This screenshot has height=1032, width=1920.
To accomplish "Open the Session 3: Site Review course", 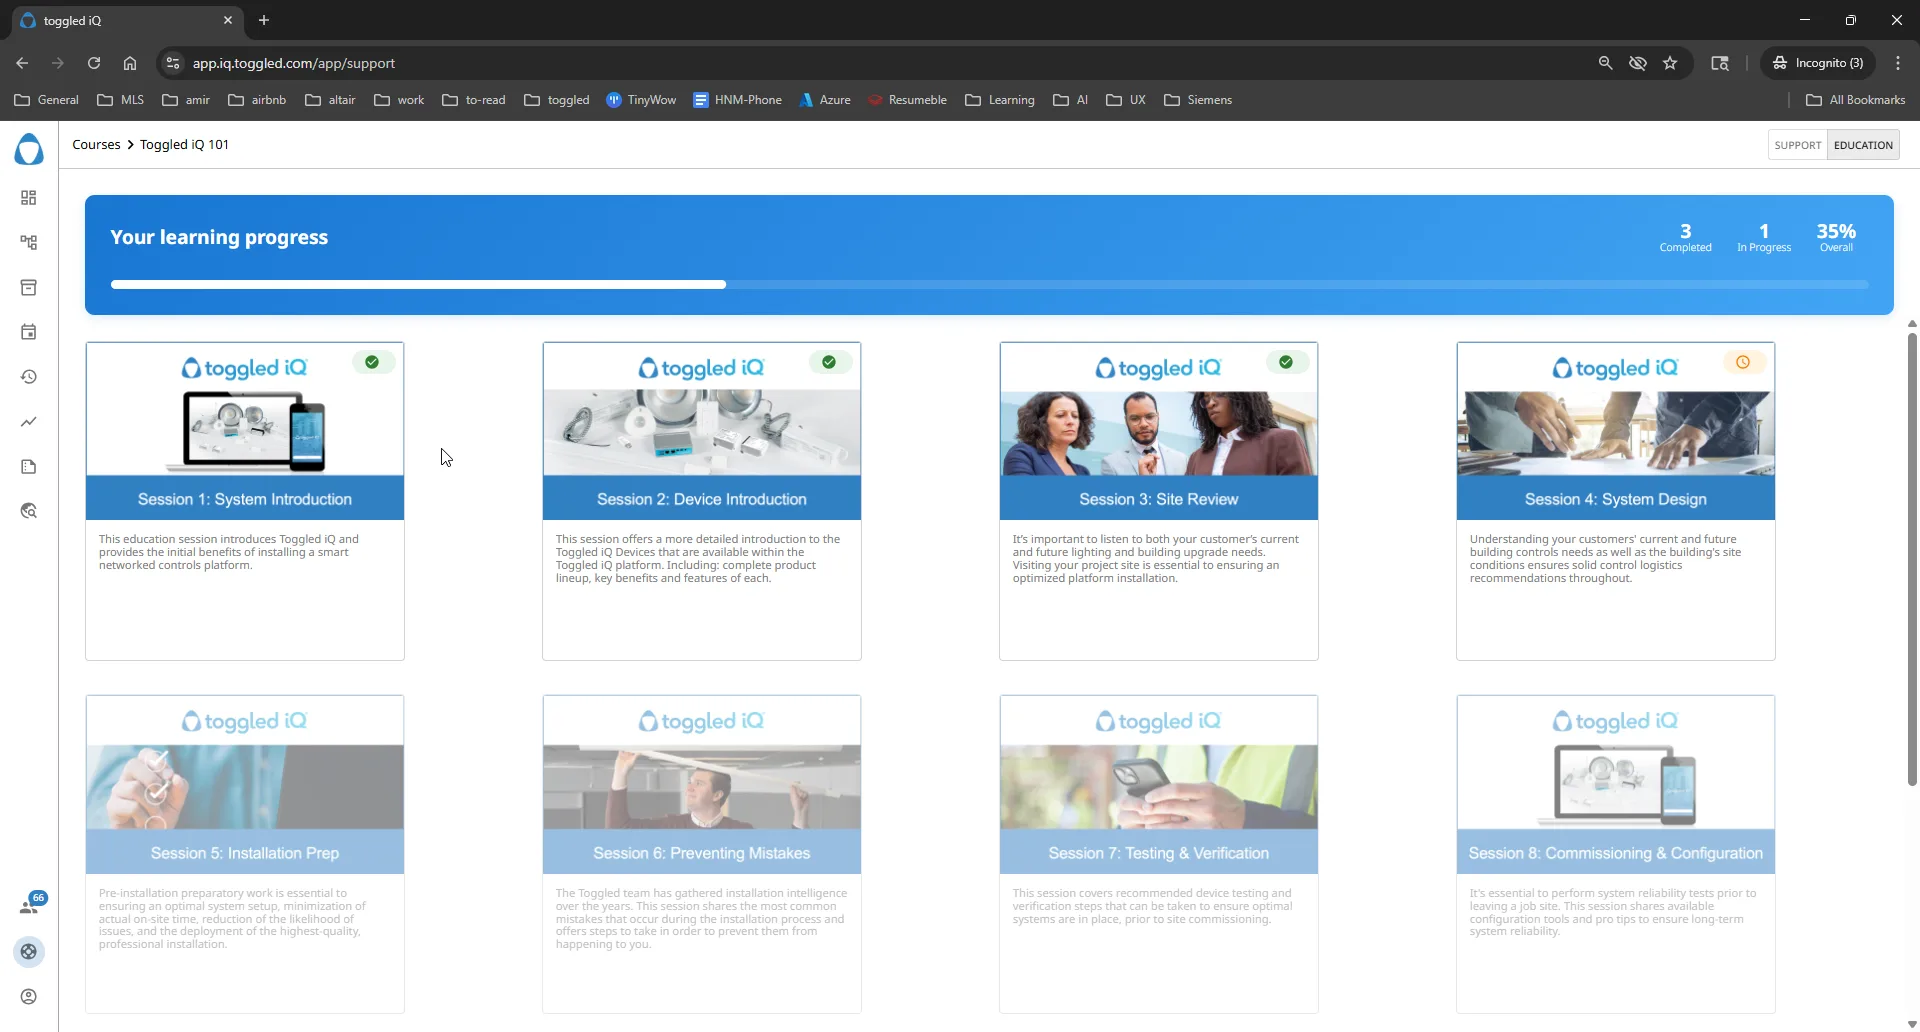I will (1159, 501).
